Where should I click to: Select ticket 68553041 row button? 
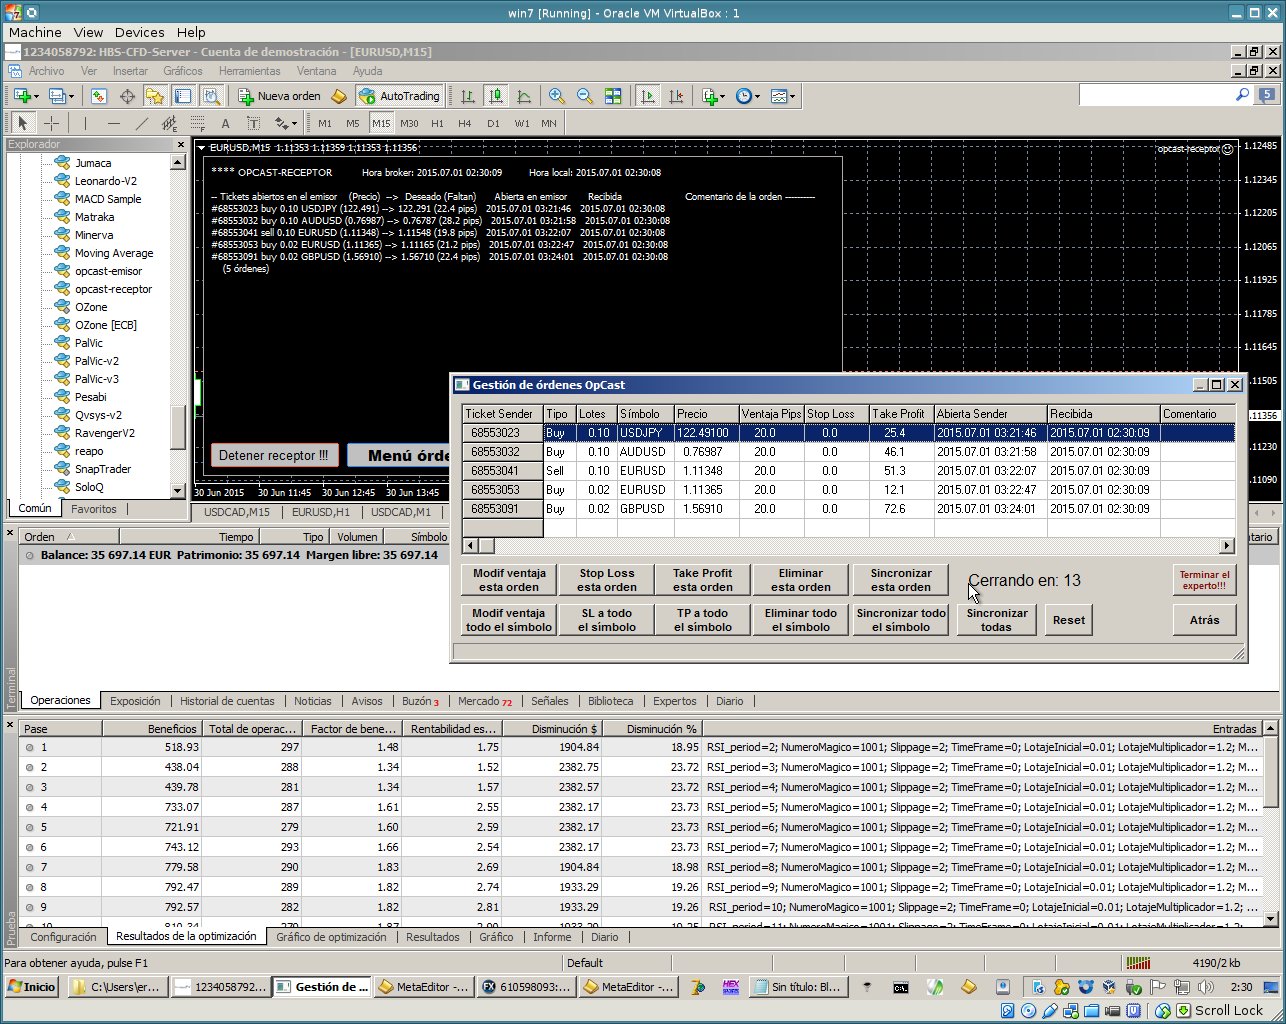(502, 471)
